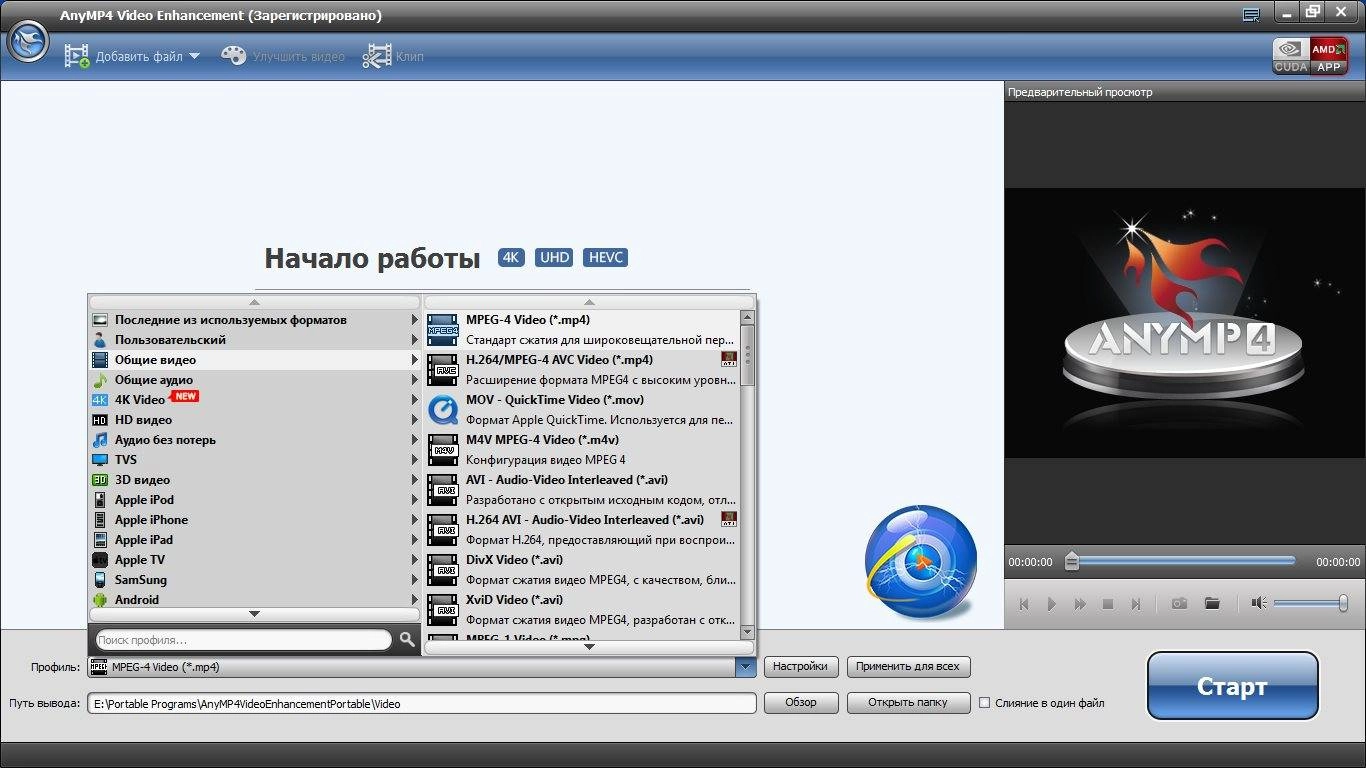Viewport: 1366px width, 768px height.
Task: Expand arrow next to Apple iPhone
Action: 415,520
